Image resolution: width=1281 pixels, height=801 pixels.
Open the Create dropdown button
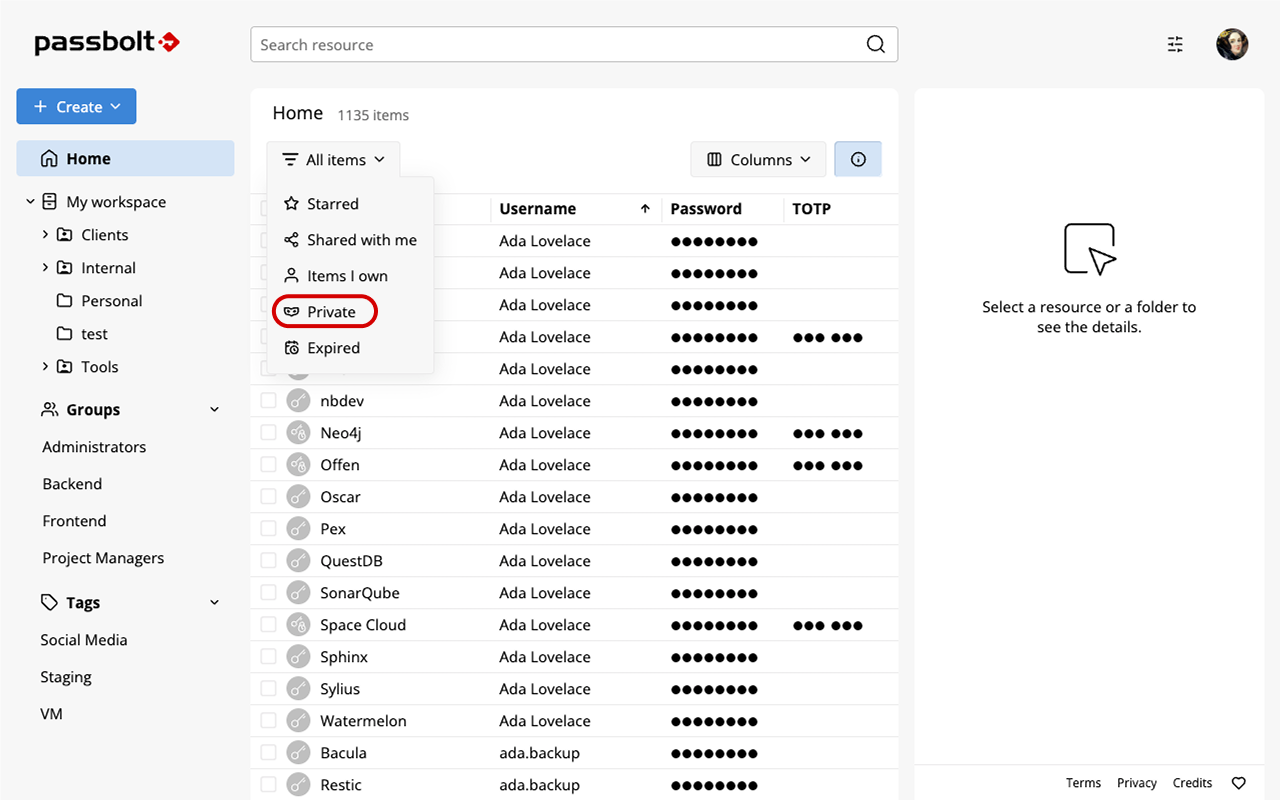point(76,107)
